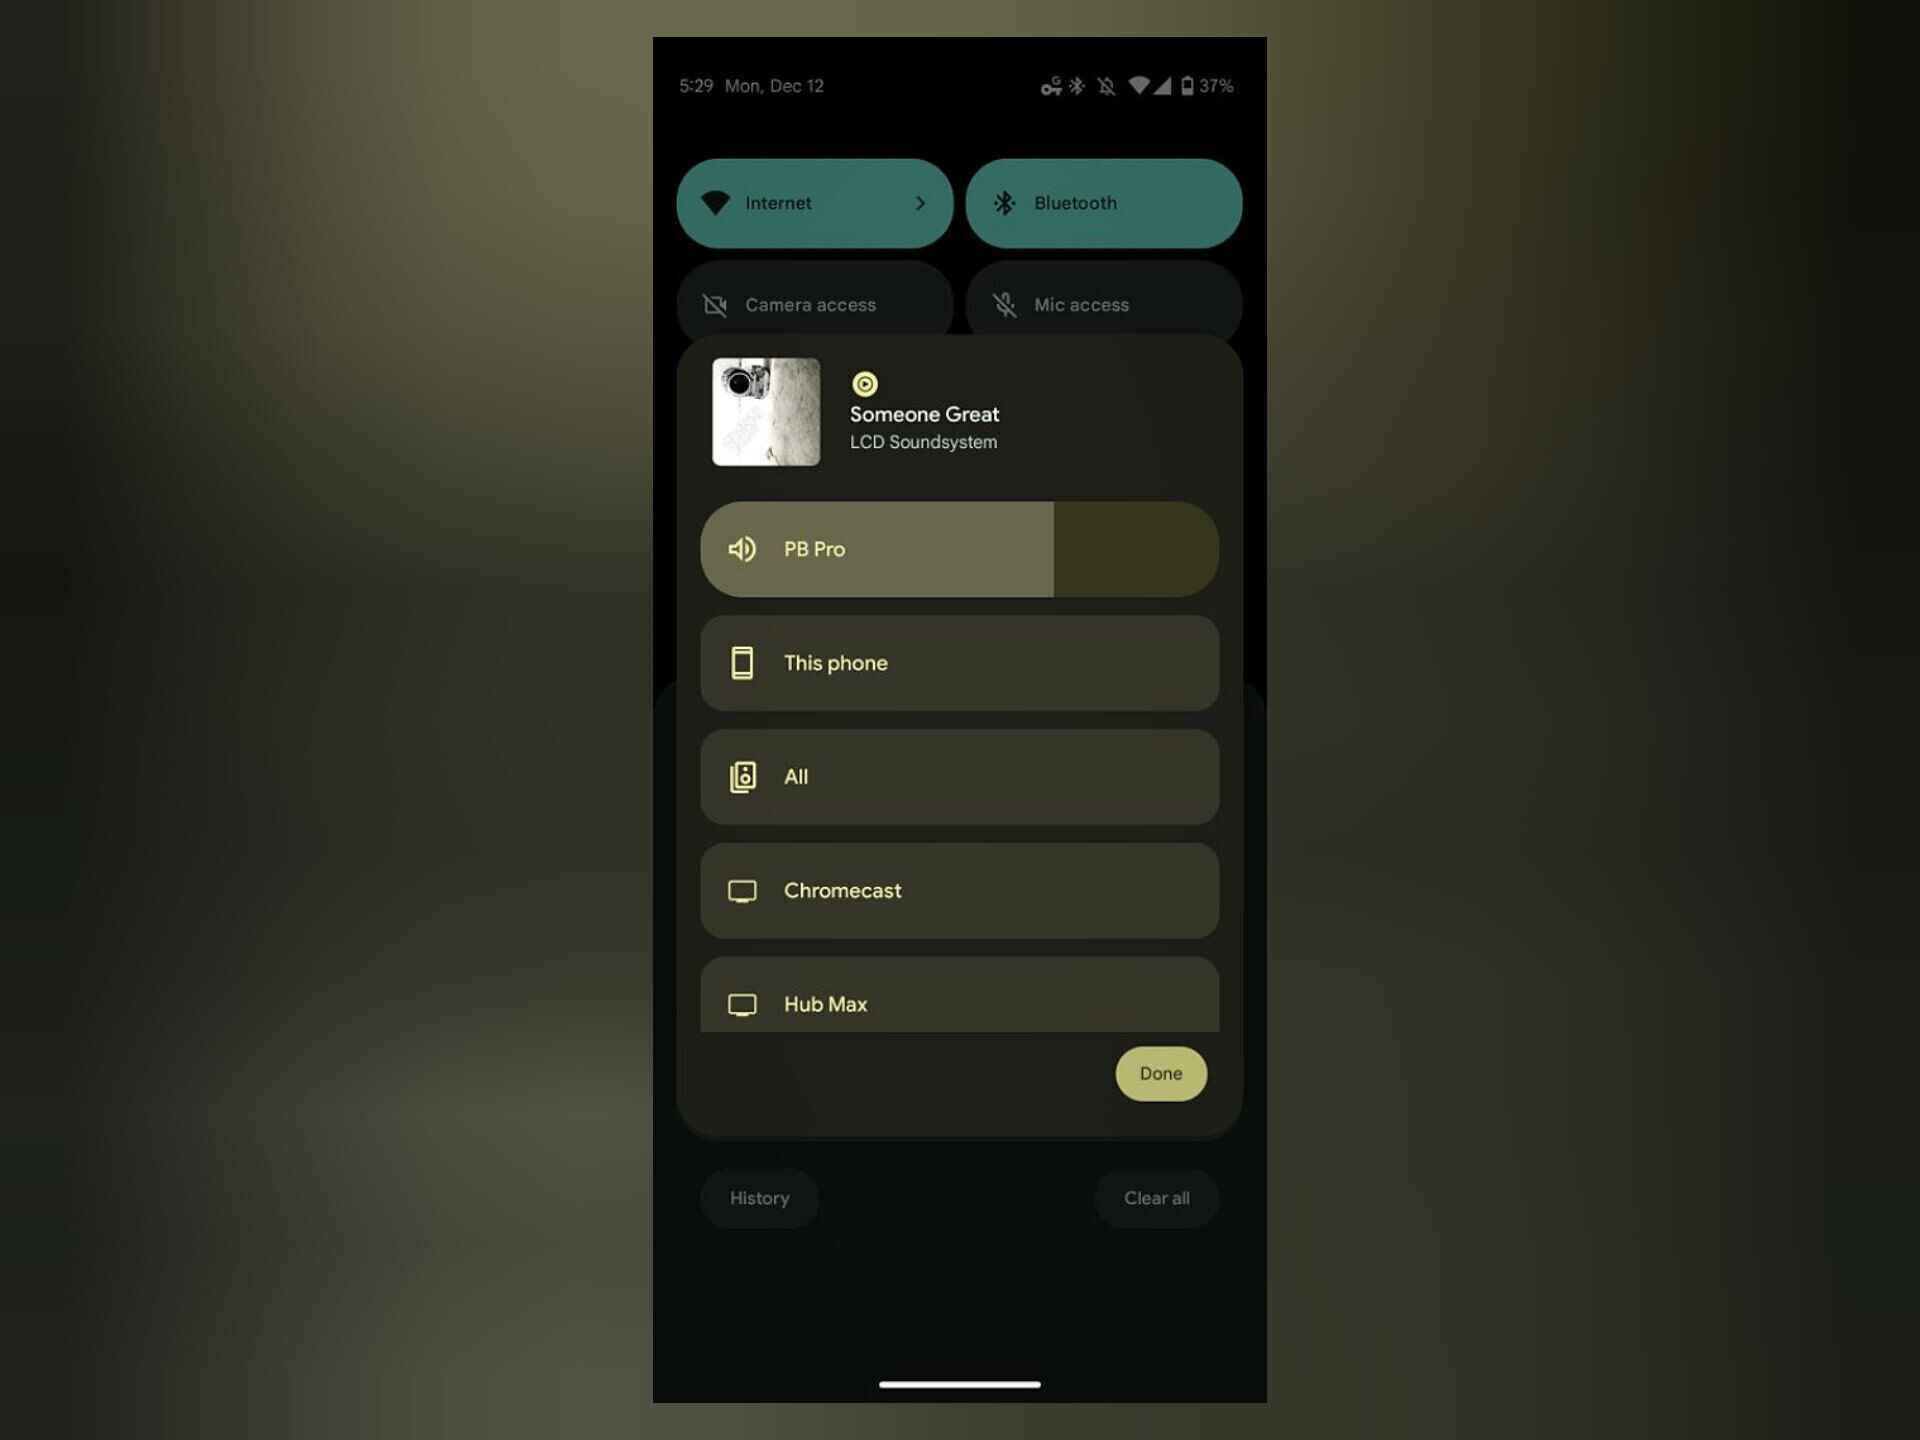The width and height of the screenshot is (1920, 1440).
Task: Adjust PB Pro volume slider
Action: (1054, 548)
